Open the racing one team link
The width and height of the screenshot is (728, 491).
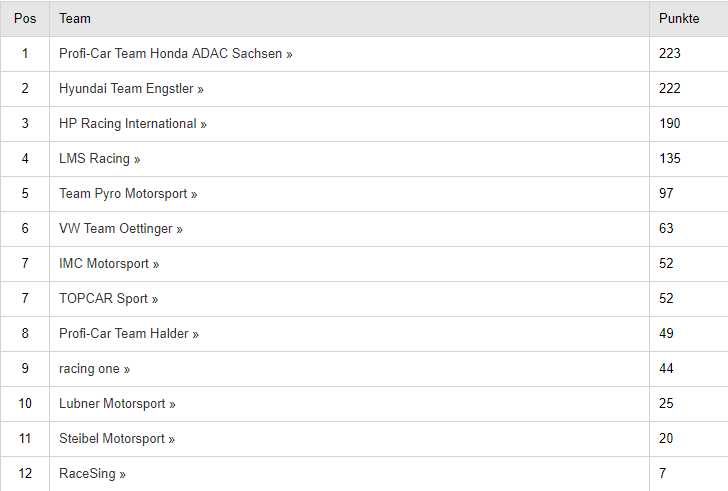click(x=94, y=369)
